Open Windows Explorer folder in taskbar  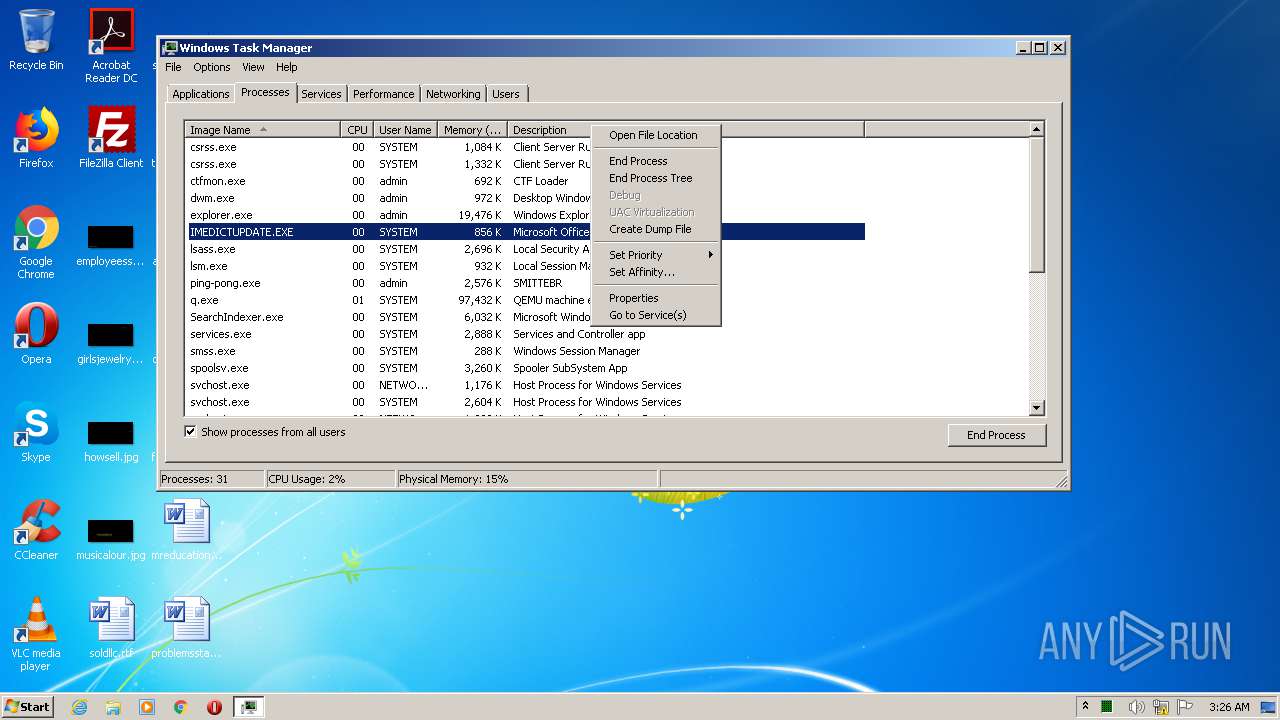[x=113, y=707]
